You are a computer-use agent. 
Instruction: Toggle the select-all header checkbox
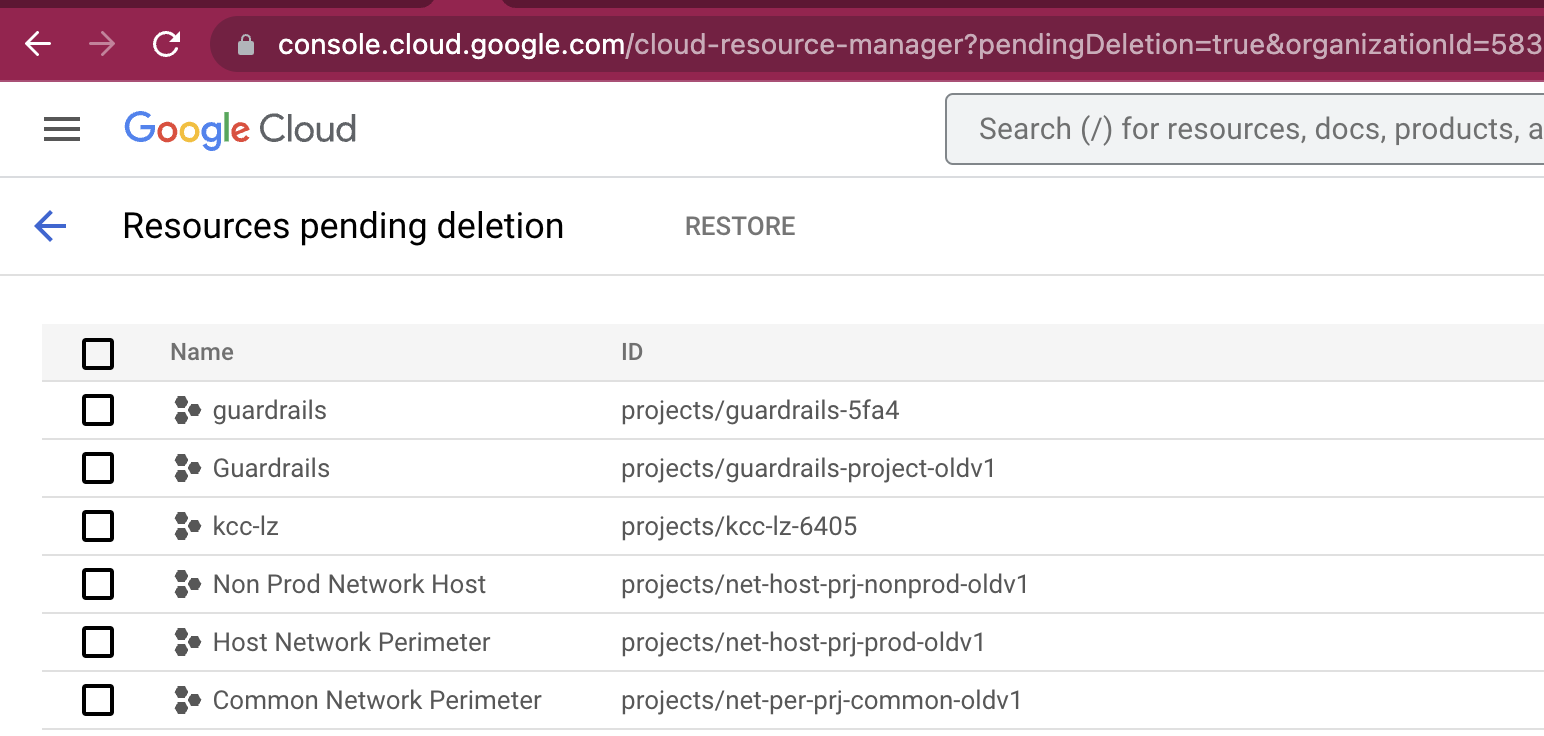98,353
